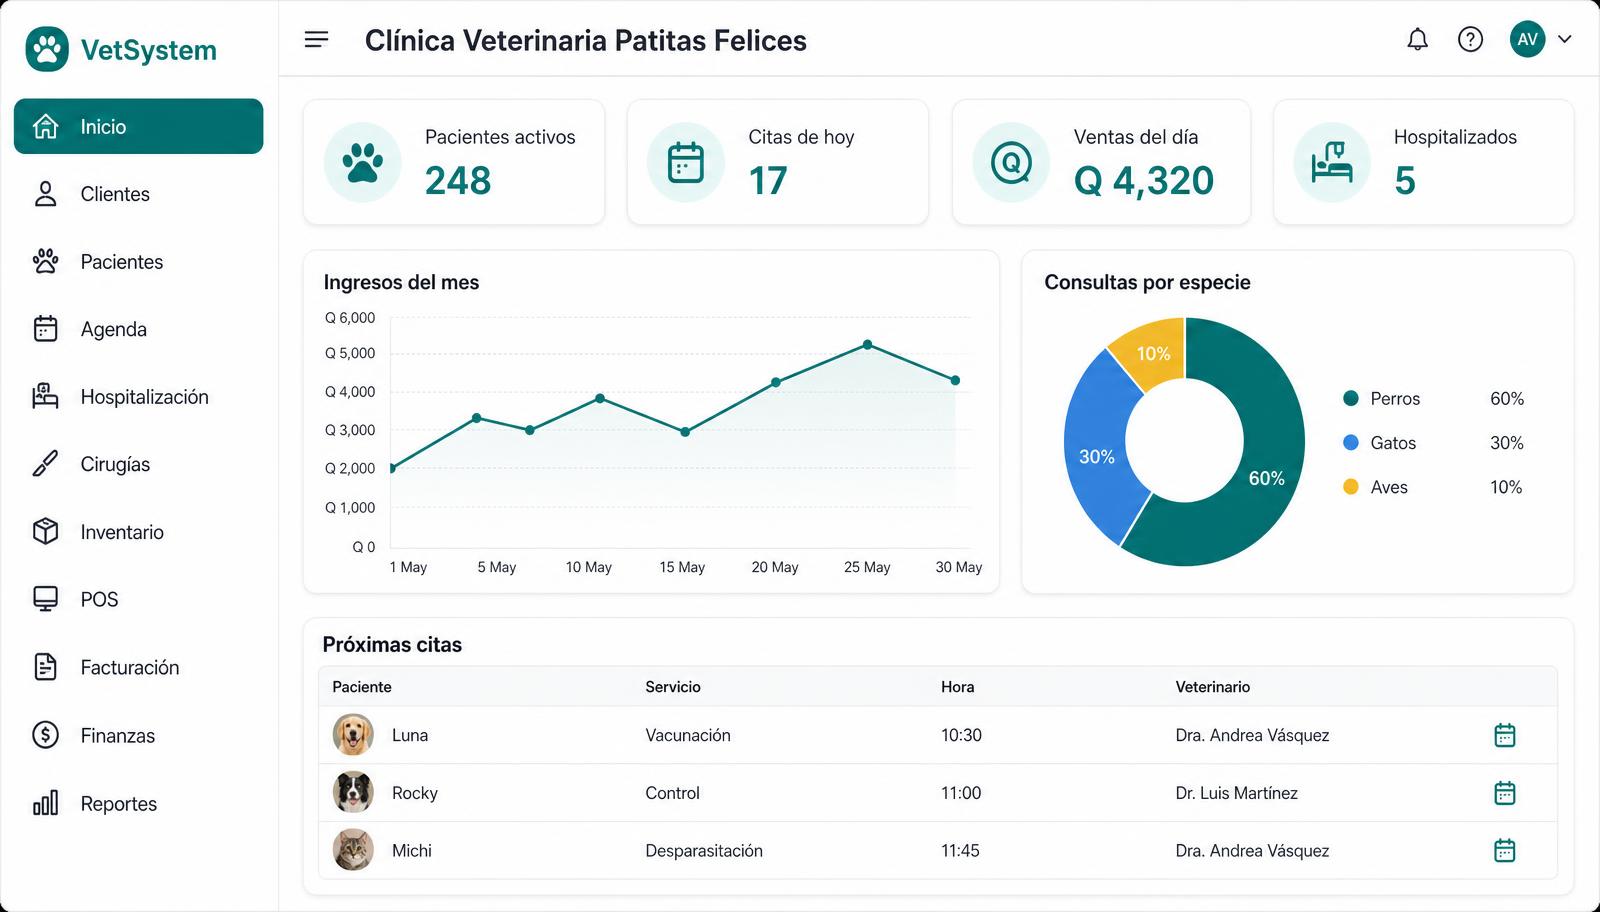Click the Veterinario column header
This screenshot has height=912, width=1600.
click(1213, 687)
